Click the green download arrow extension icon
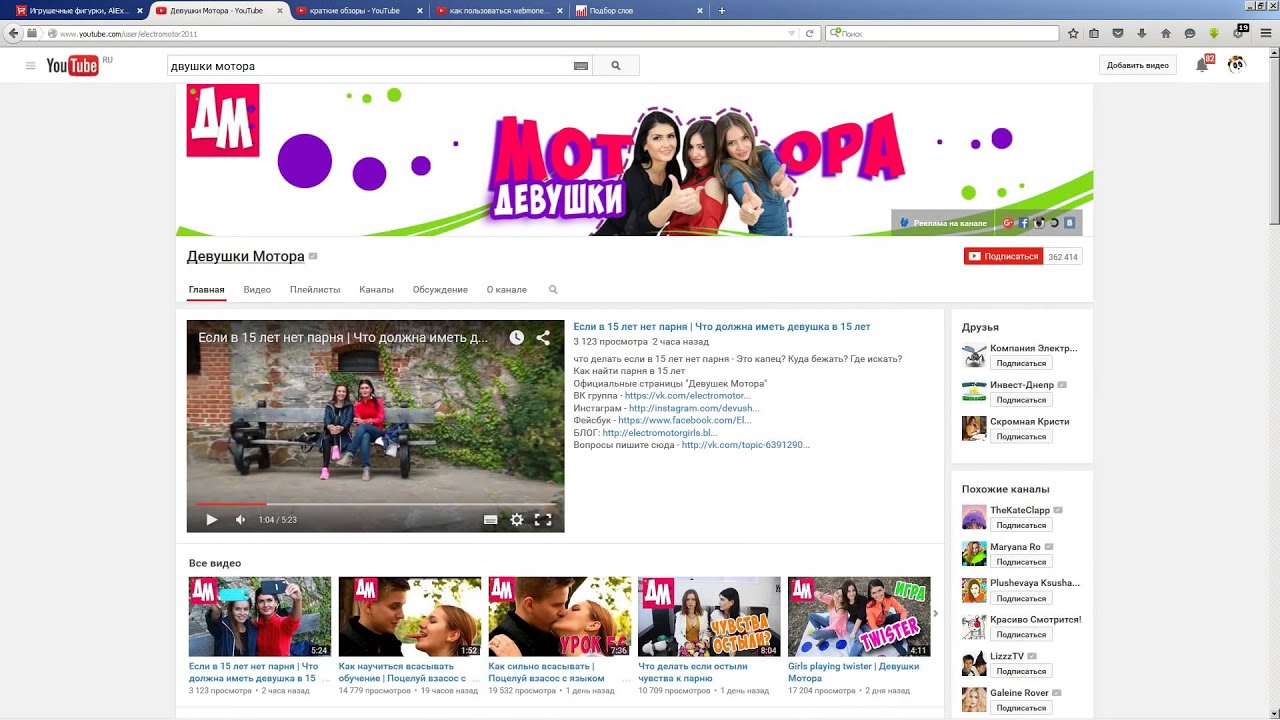Image resolution: width=1280 pixels, height=720 pixels. (1214, 33)
